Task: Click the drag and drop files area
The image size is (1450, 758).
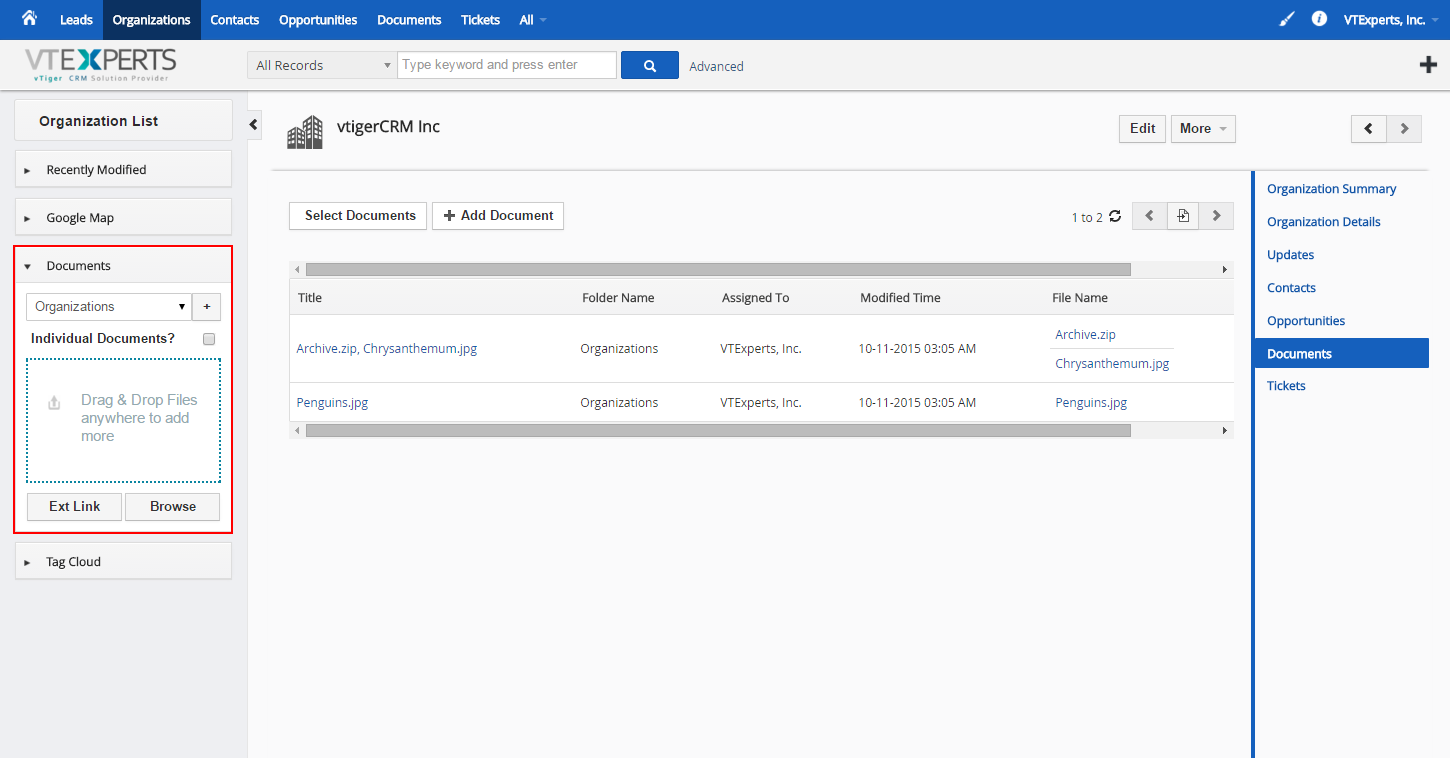Action: (124, 421)
